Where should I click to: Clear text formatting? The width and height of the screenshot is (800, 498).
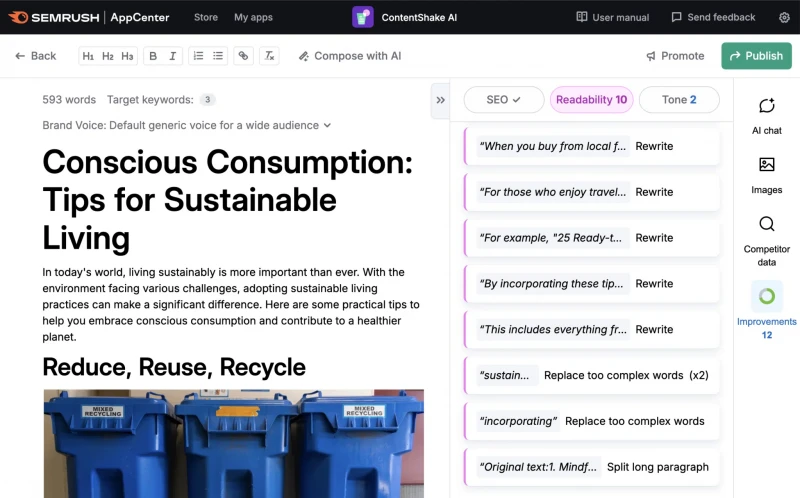click(x=269, y=56)
